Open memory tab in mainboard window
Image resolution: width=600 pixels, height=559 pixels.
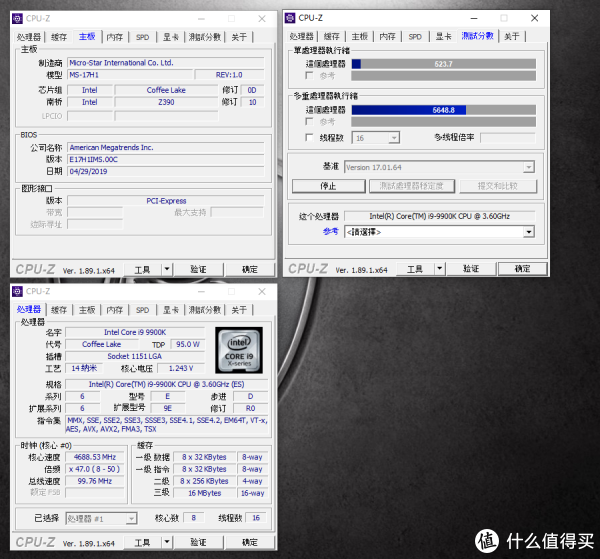pos(115,37)
